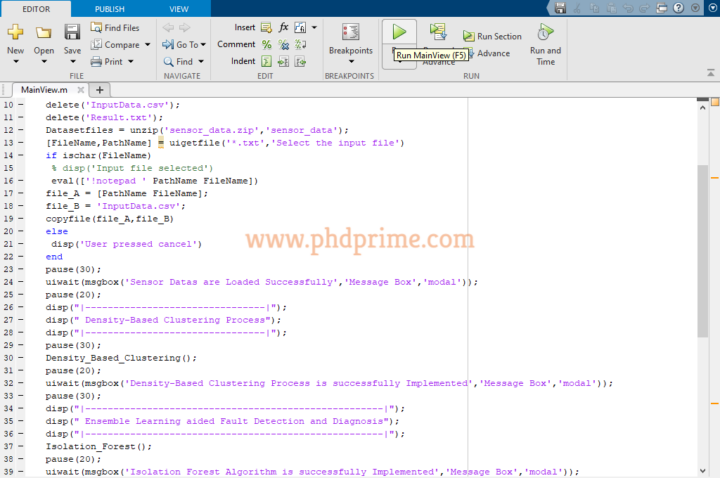This screenshot has width=720, height=478.
Task: Switch to the VIEW tab
Action: (x=179, y=8)
